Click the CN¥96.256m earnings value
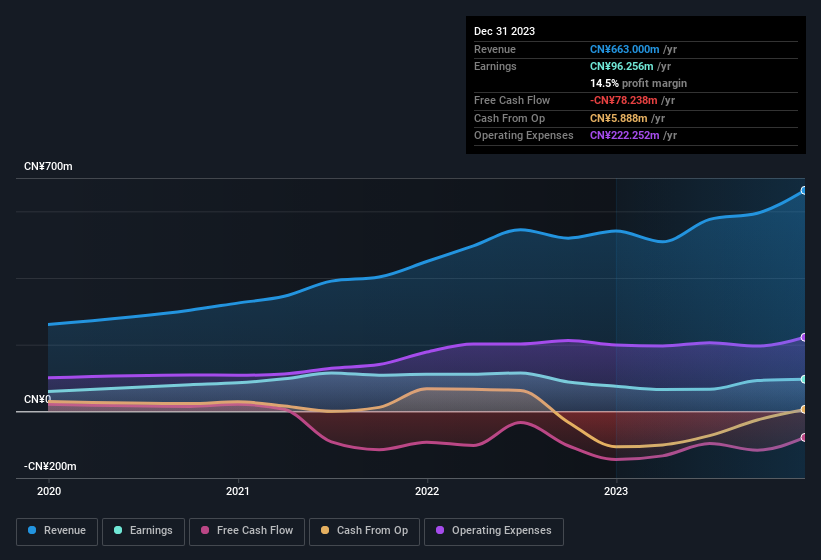This screenshot has width=821, height=560. click(x=622, y=66)
